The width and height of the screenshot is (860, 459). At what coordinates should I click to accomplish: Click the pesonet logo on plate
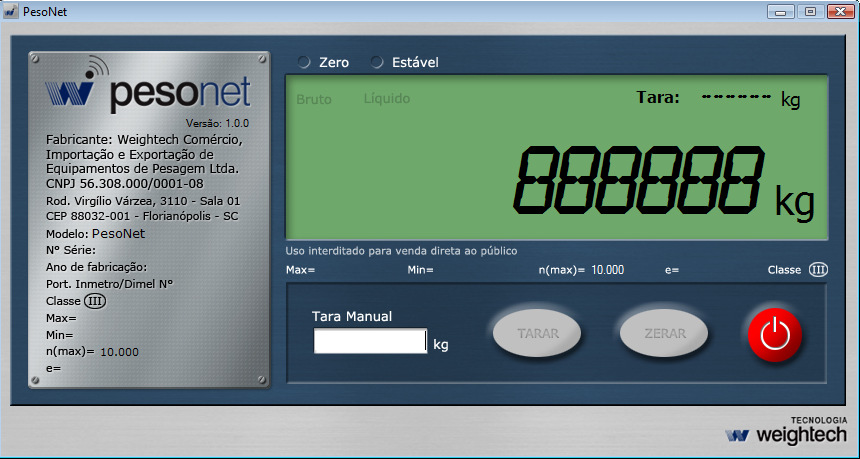click(148, 86)
